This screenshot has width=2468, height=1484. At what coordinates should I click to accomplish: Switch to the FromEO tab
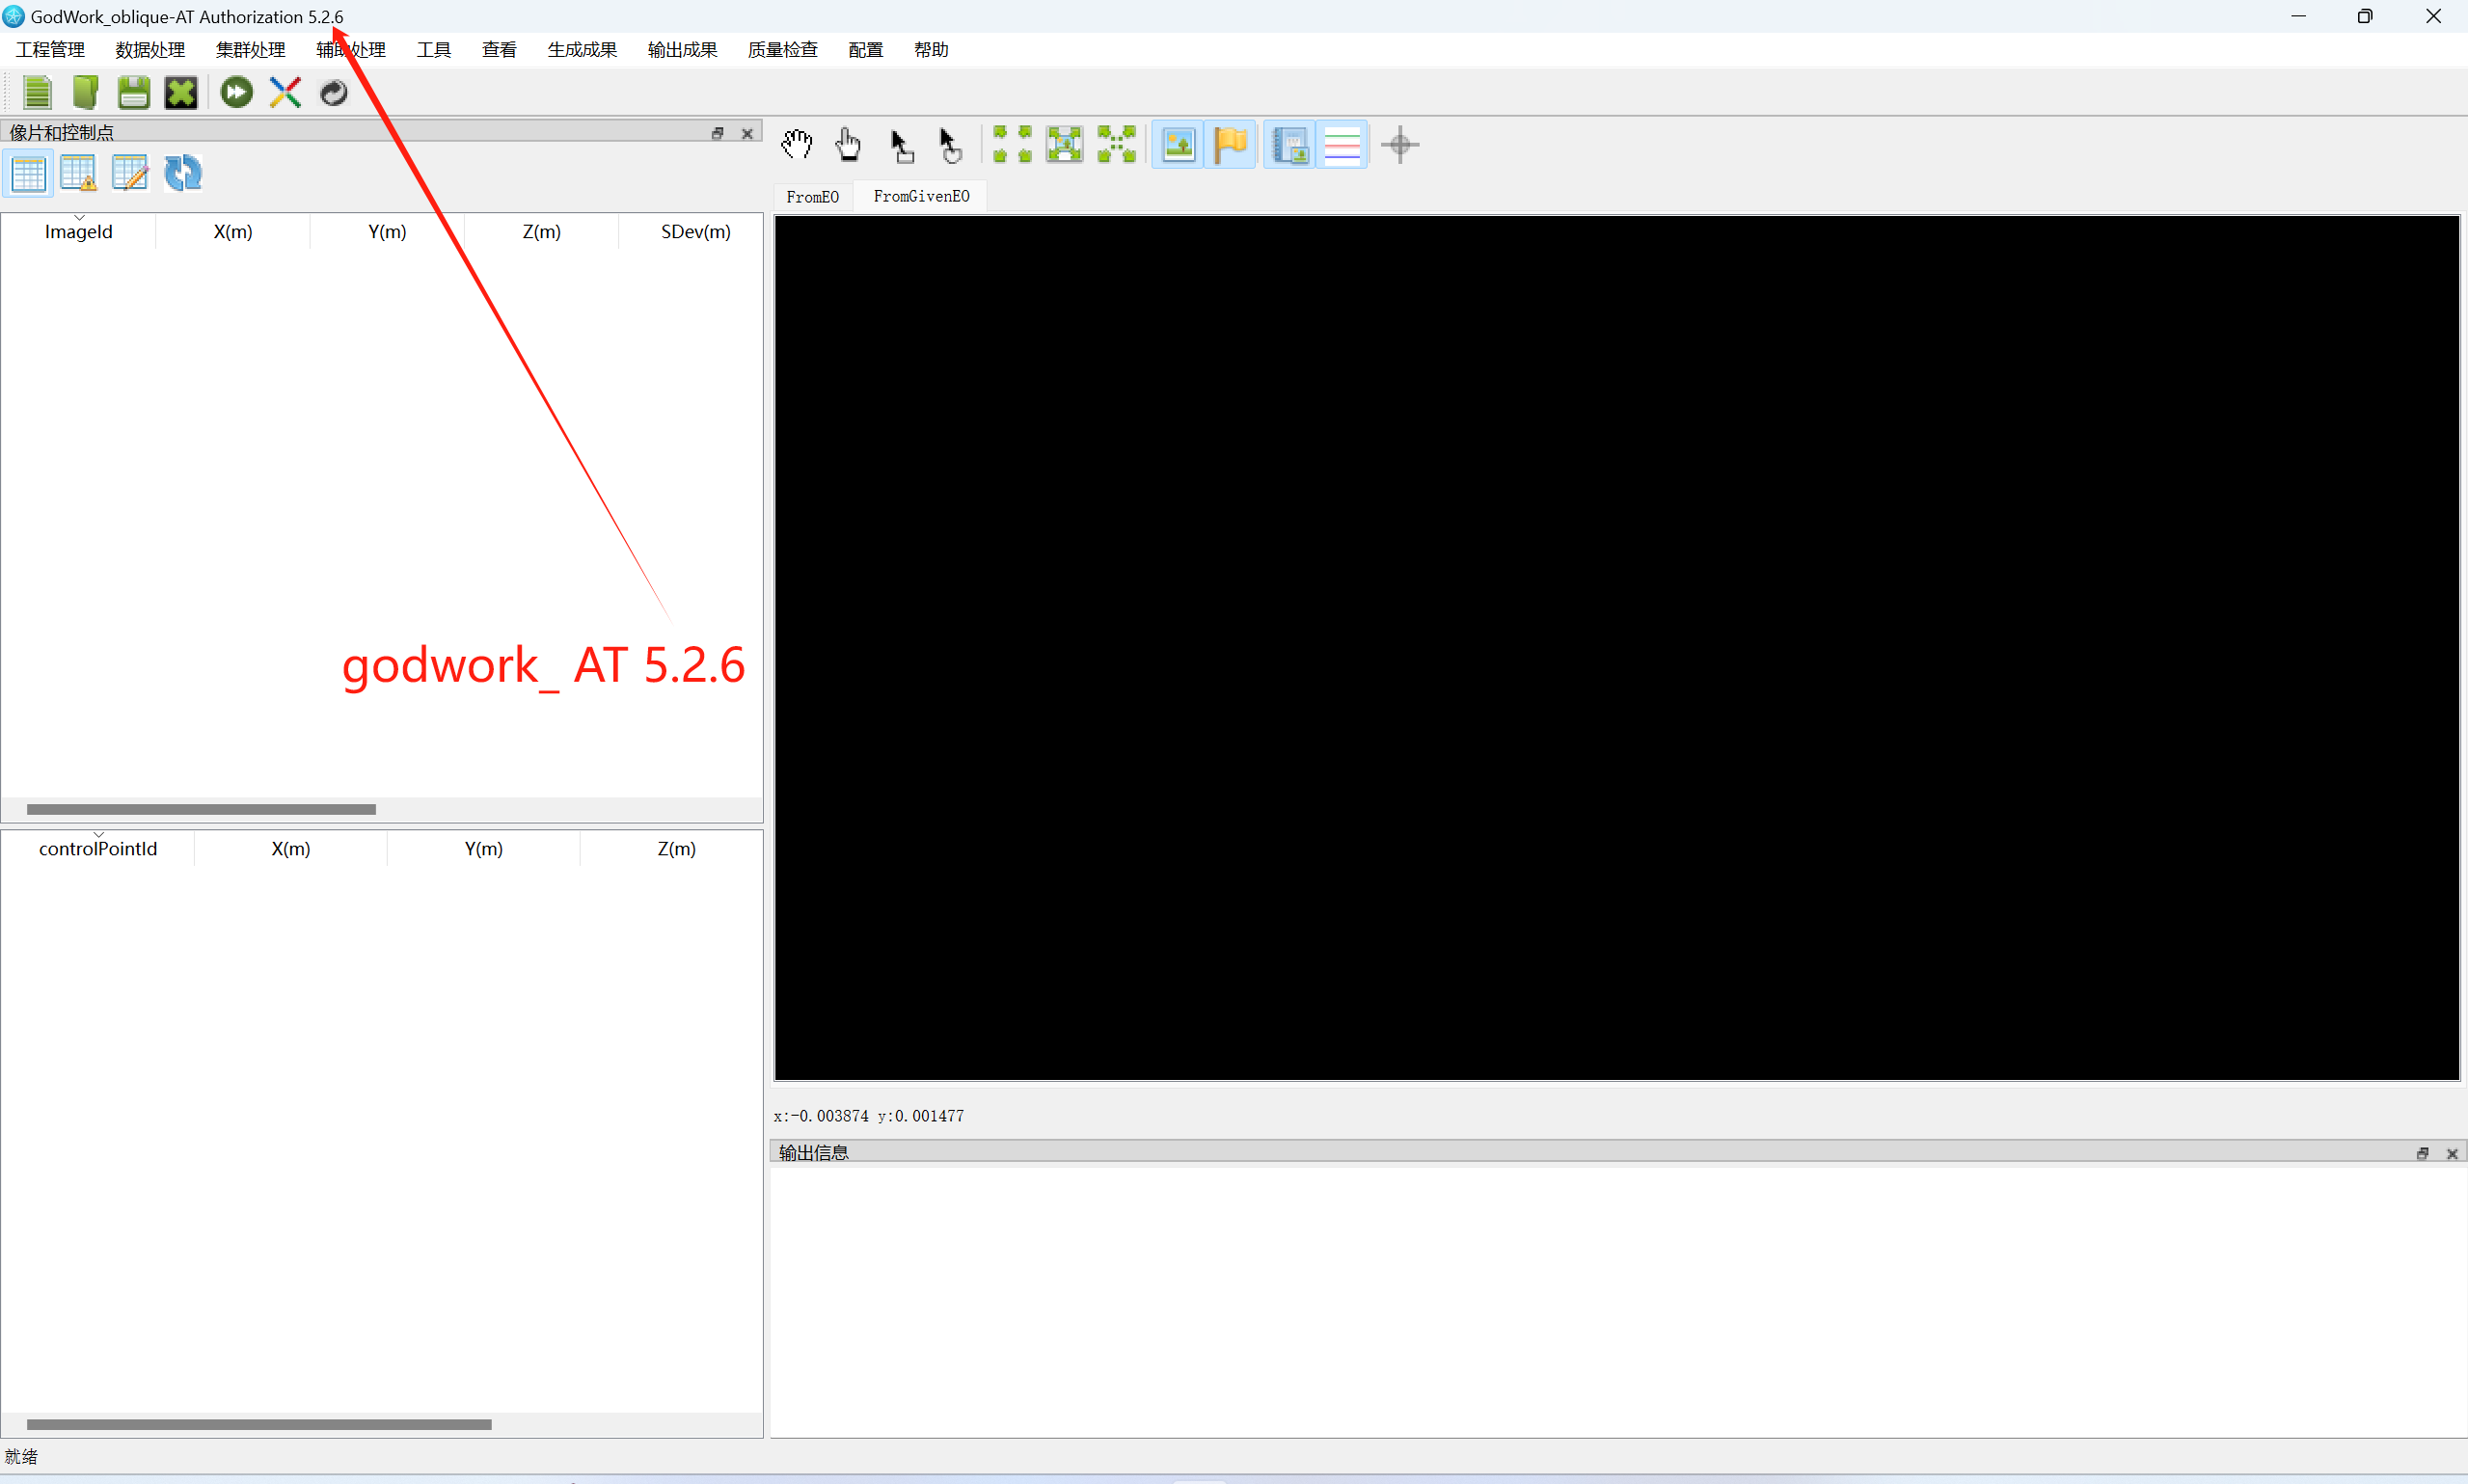point(812,197)
